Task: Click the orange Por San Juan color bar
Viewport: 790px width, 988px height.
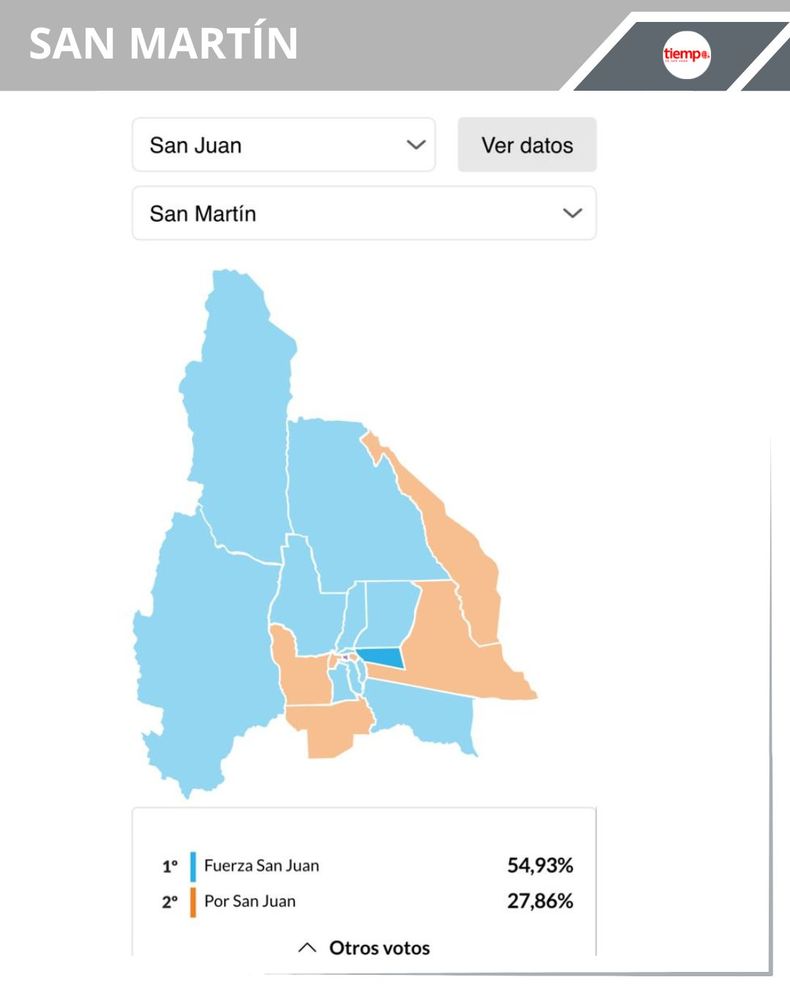Action: point(193,901)
